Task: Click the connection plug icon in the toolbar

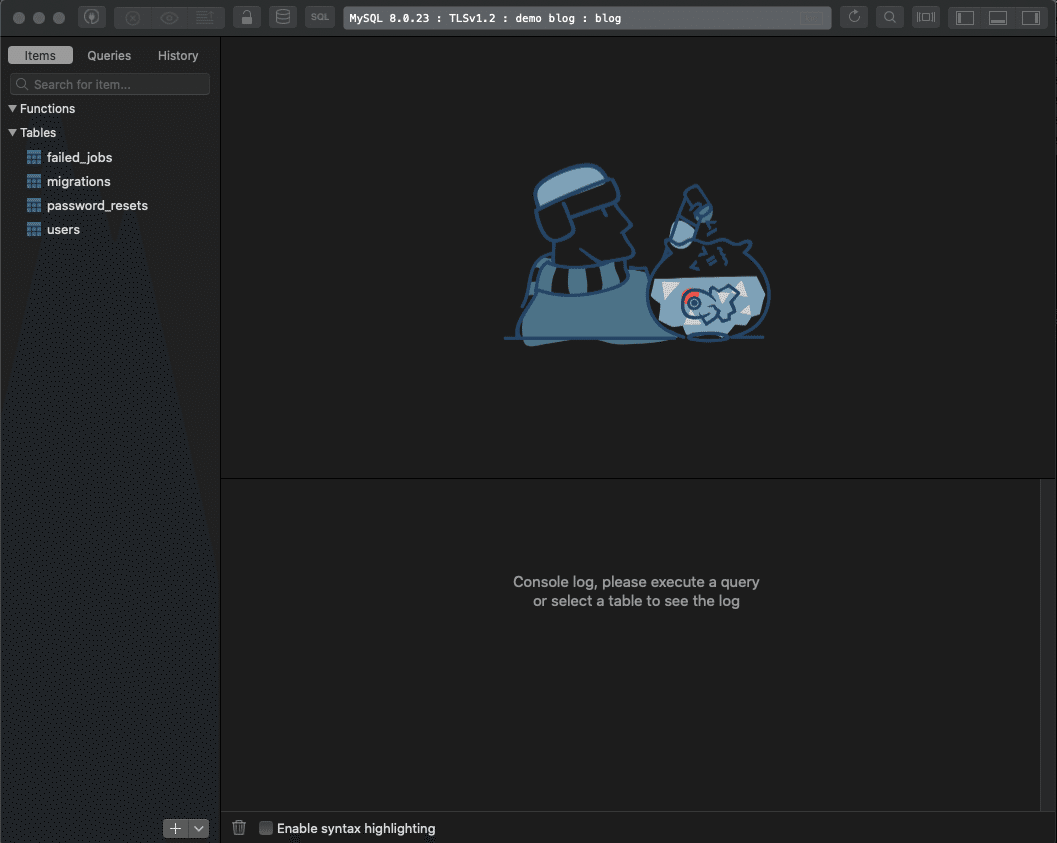Action: pos(92,18)
